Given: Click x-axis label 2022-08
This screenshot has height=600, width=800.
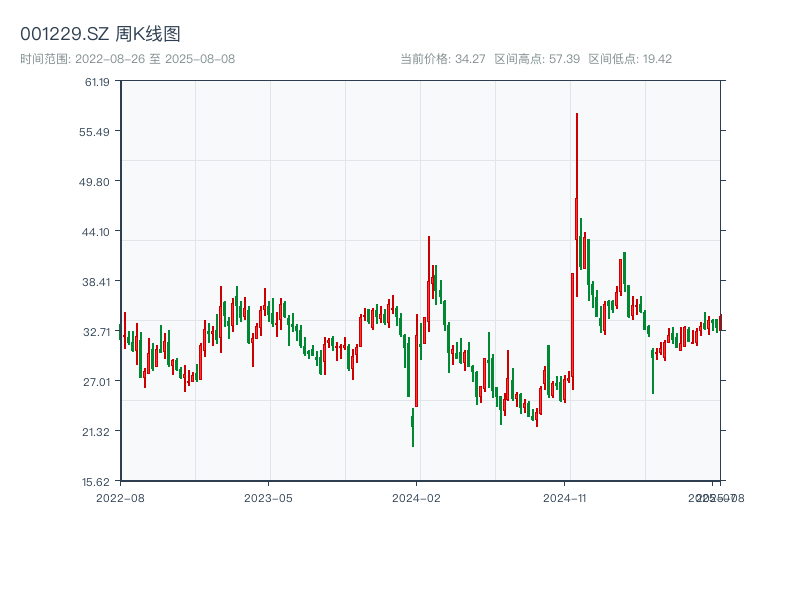Looking at the screenshot, I should click(x=120, y=498).
